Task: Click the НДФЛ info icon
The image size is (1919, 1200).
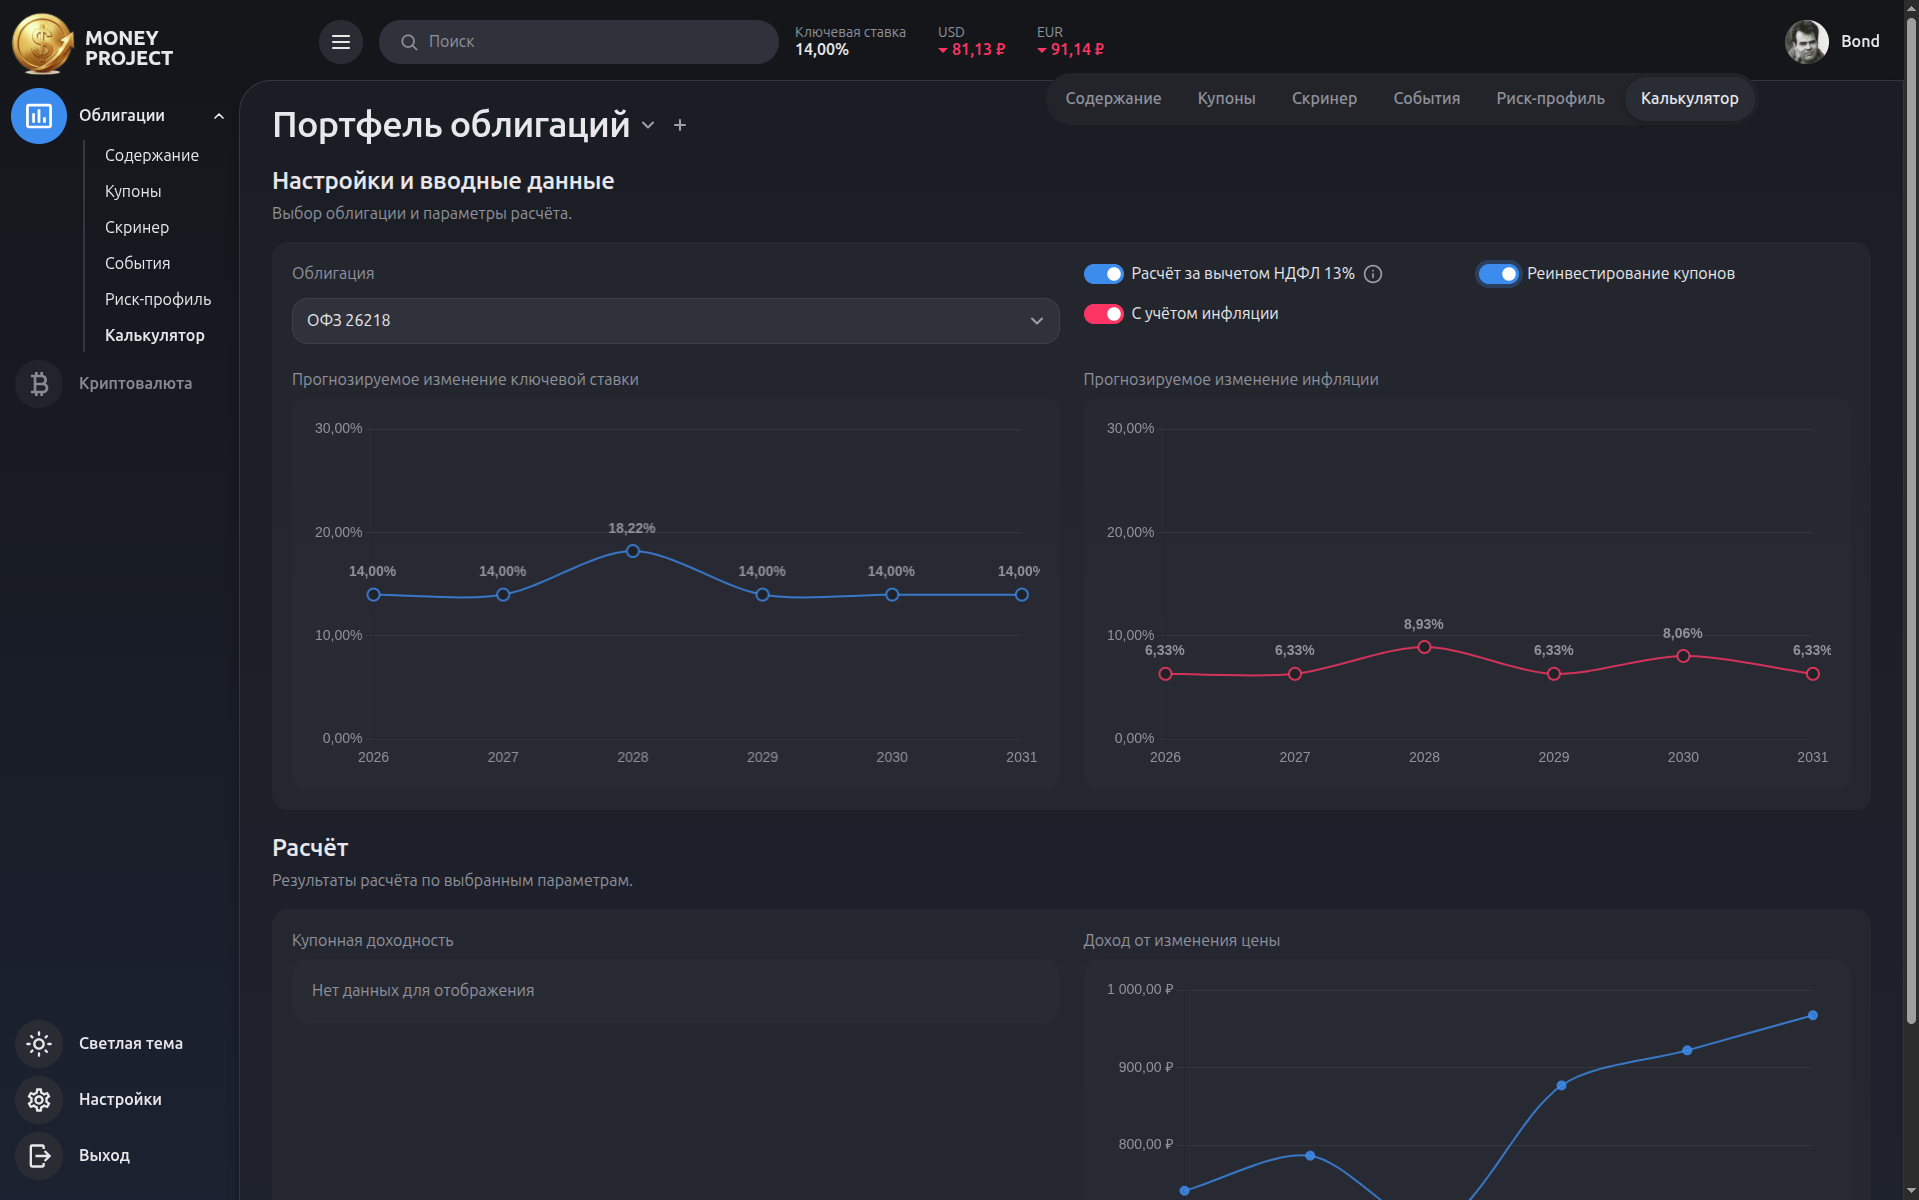Action: 1373,274
